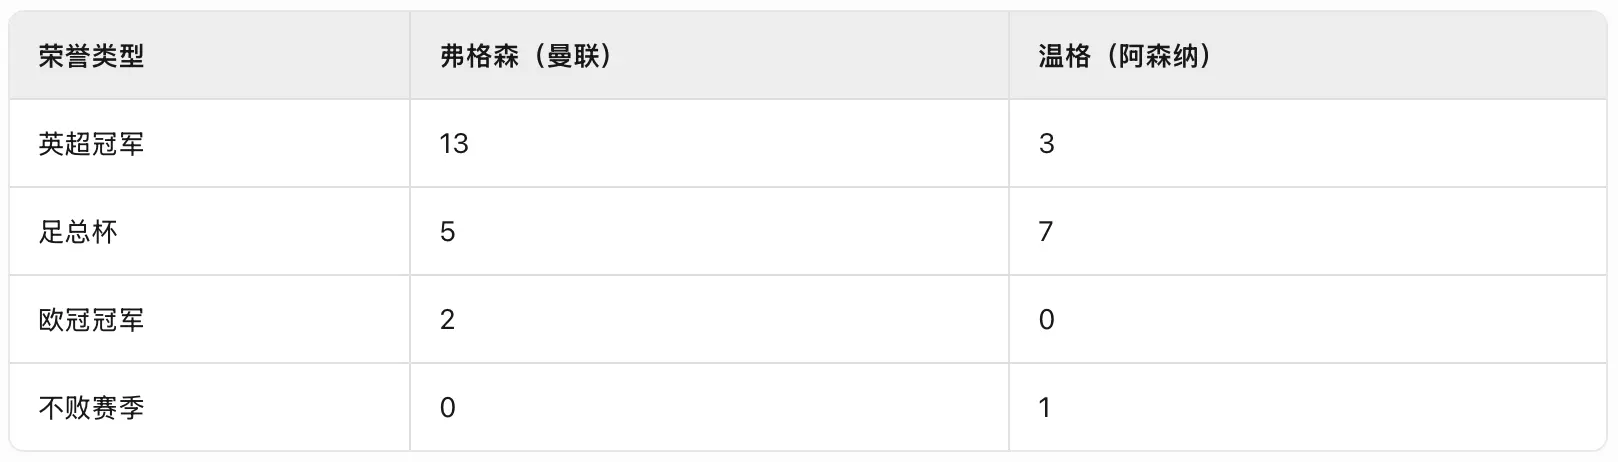The image size is (1618, 462).
Task: Select Ferguson's 2 欧冠冠军 value
Action: pos(447,320)
